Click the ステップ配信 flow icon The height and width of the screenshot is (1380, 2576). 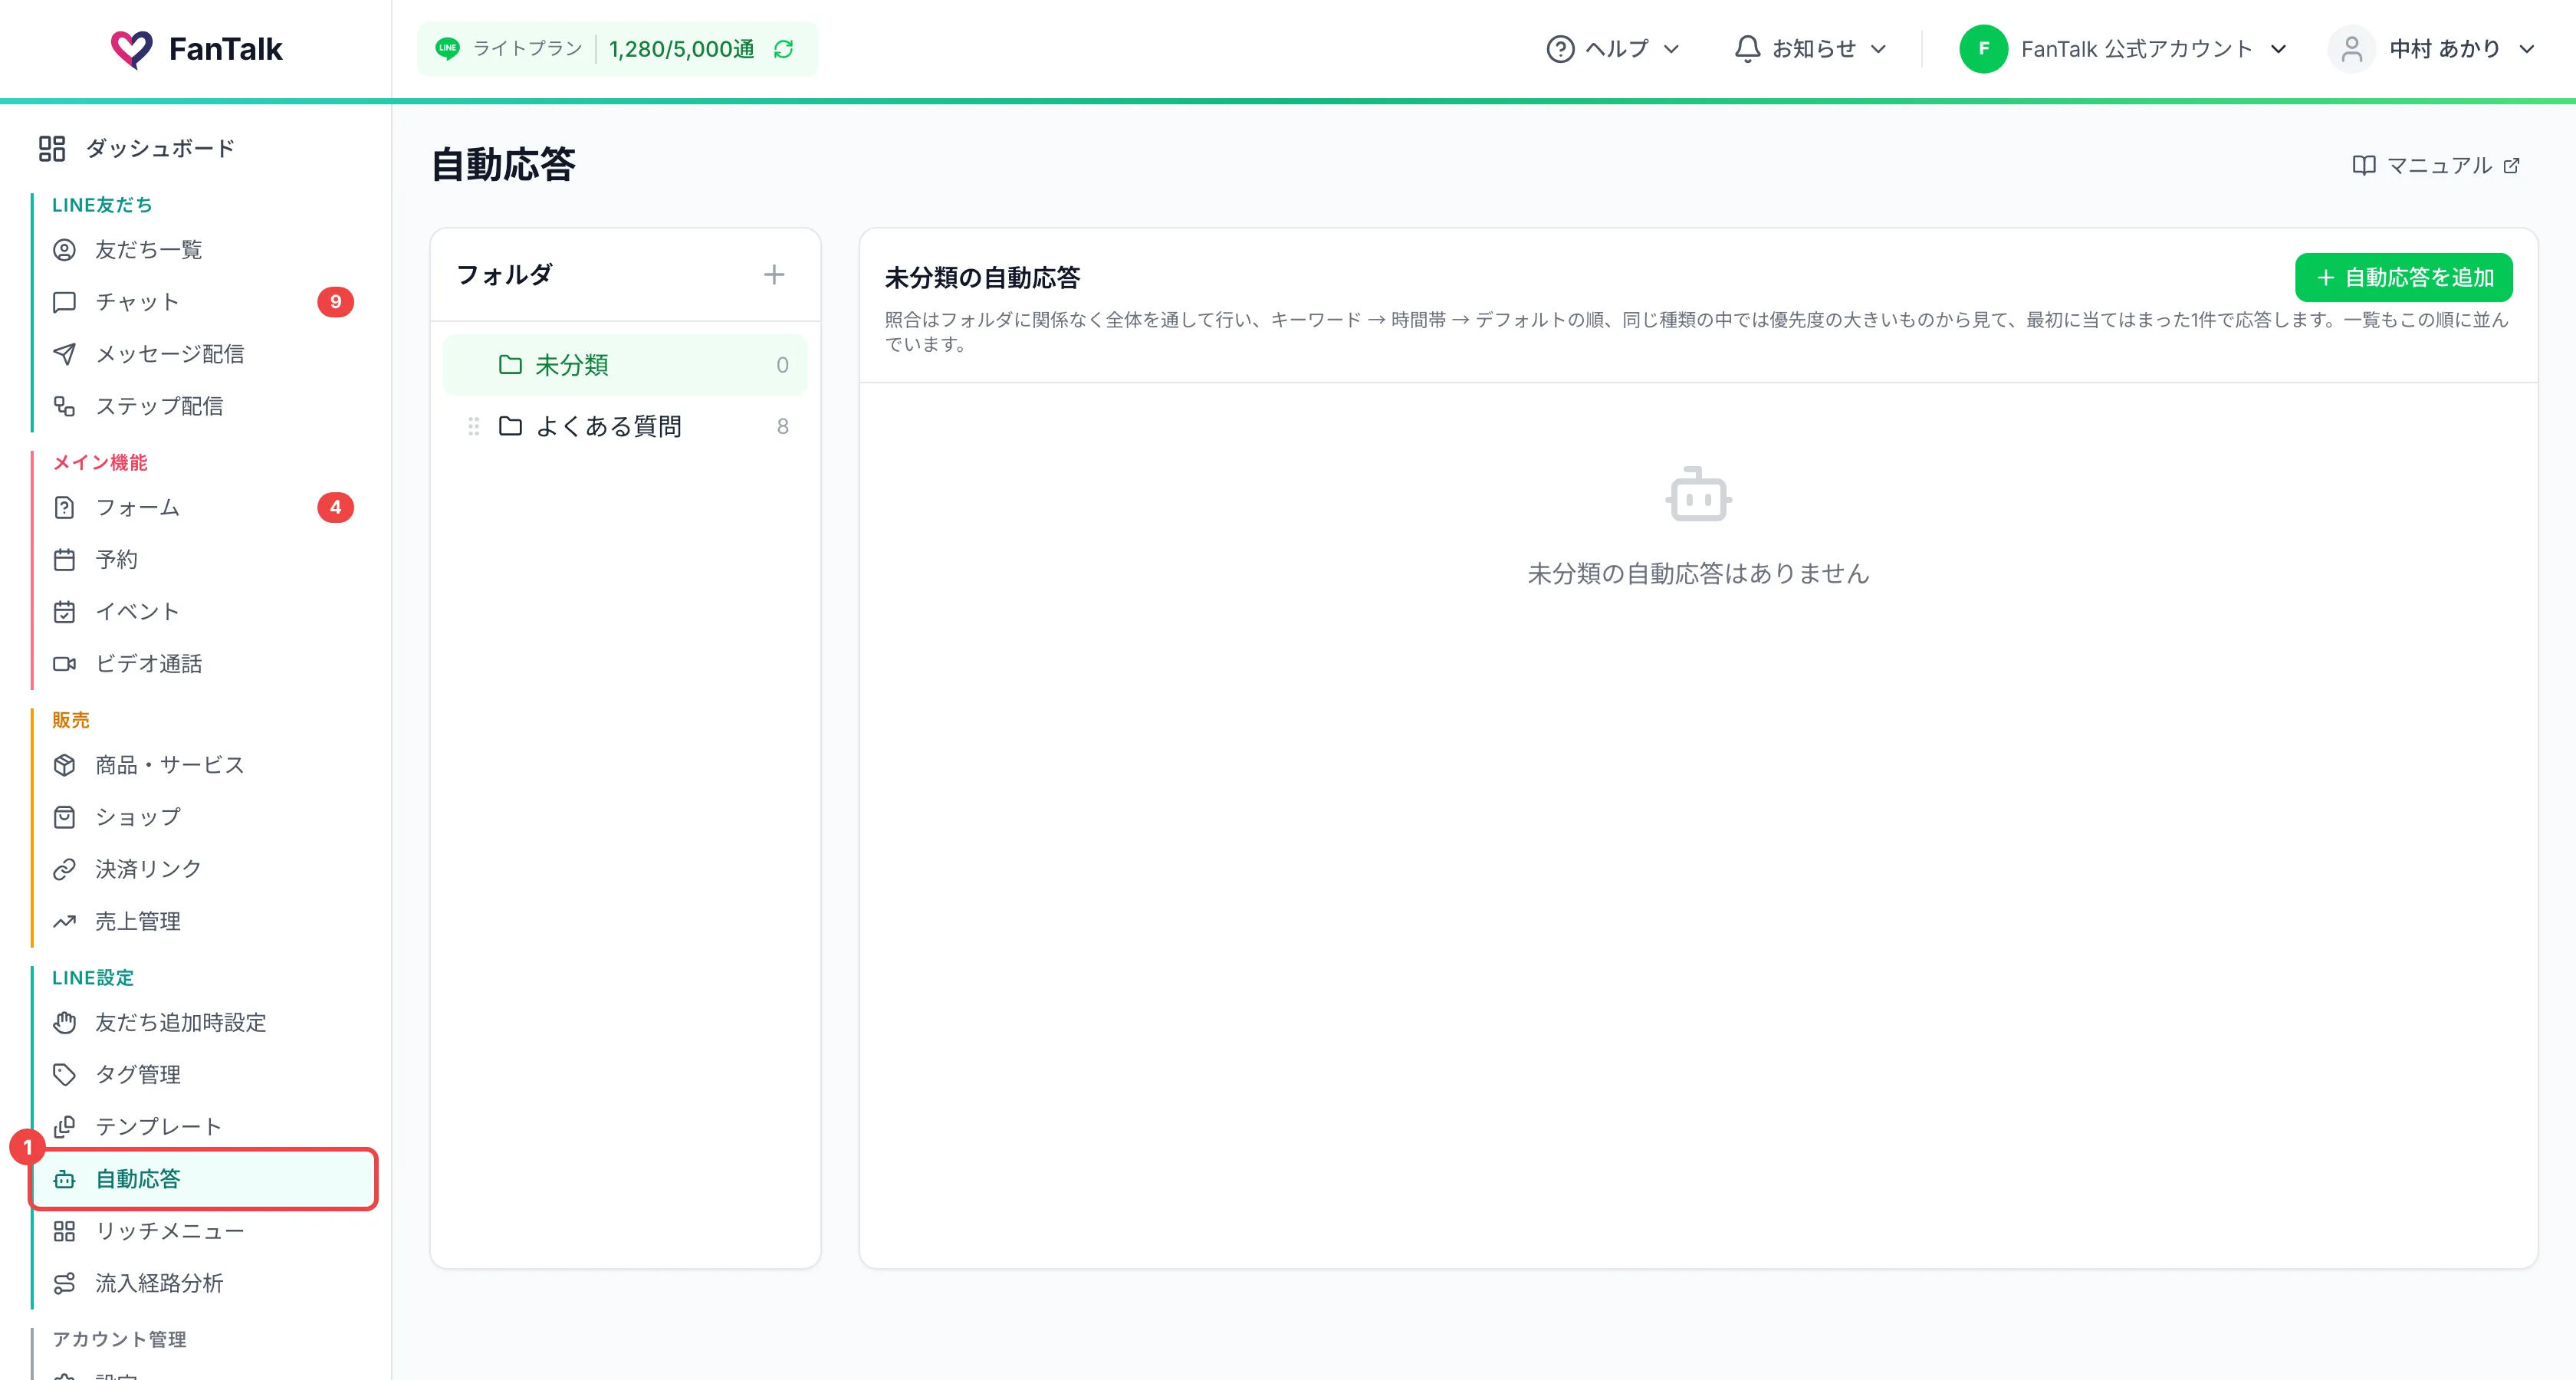(64, 406)
